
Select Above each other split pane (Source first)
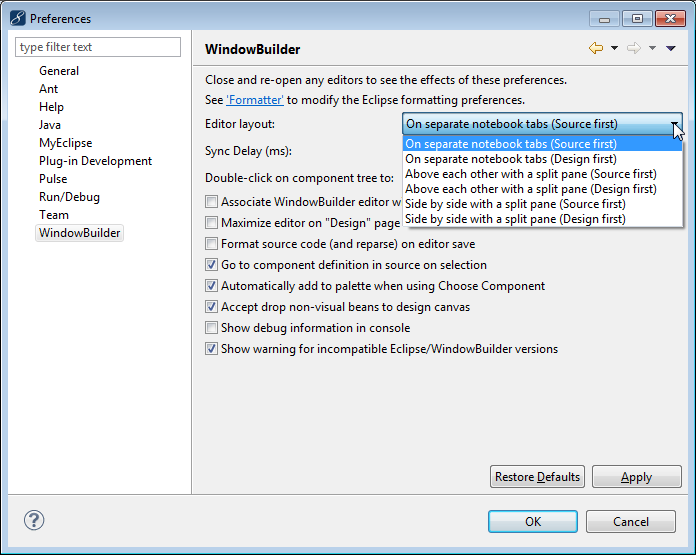coord(530,174)
